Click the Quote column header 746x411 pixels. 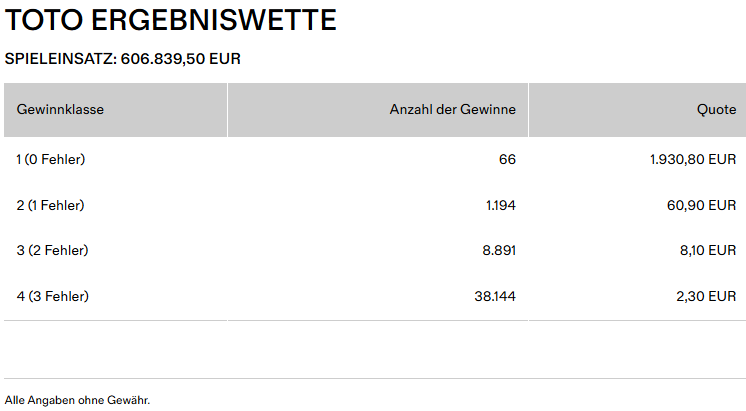click(716, 109)
